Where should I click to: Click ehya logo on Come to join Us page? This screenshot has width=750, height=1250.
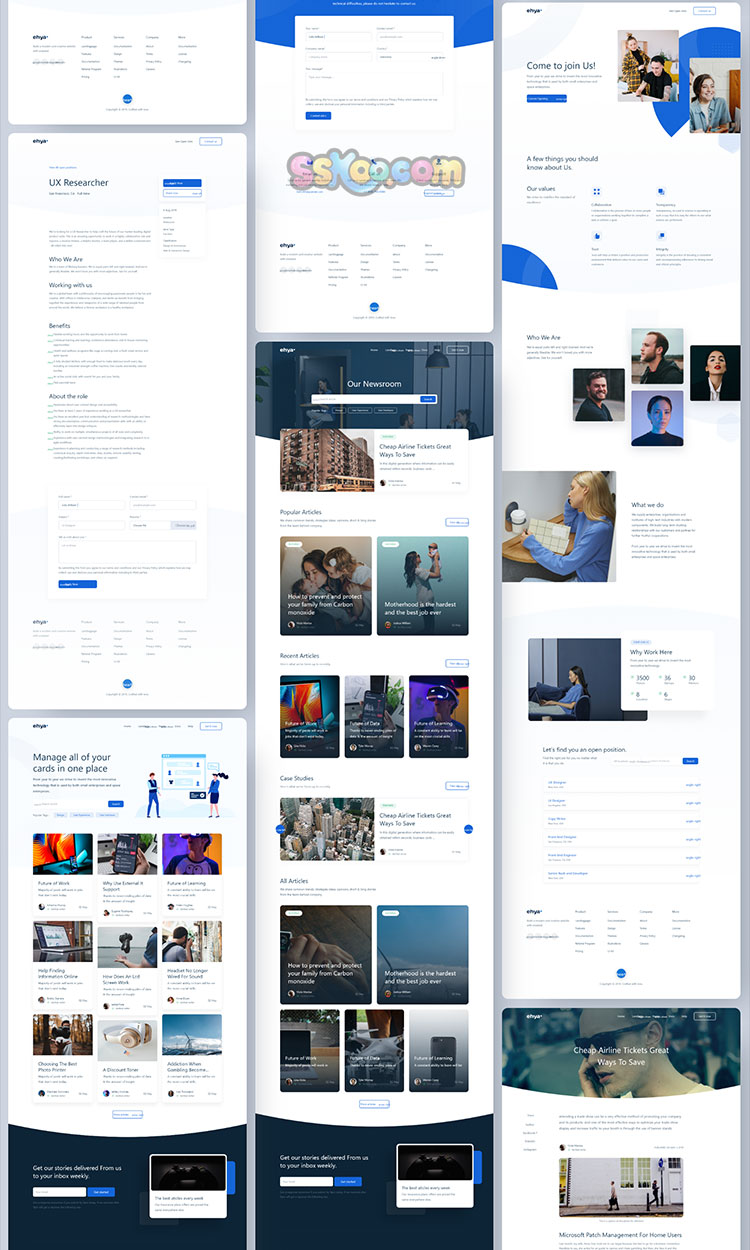[535, 11]
